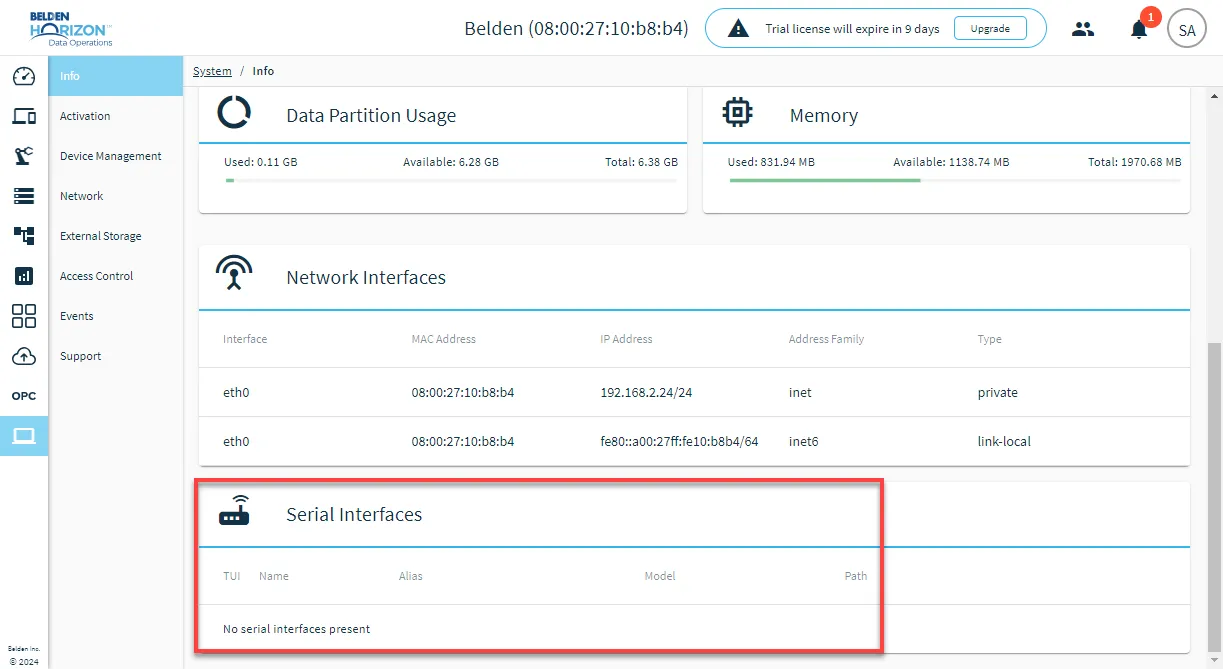Select the robotic arm icon in the rail
Screen dimensions: 1223x669
click(24, 156)
